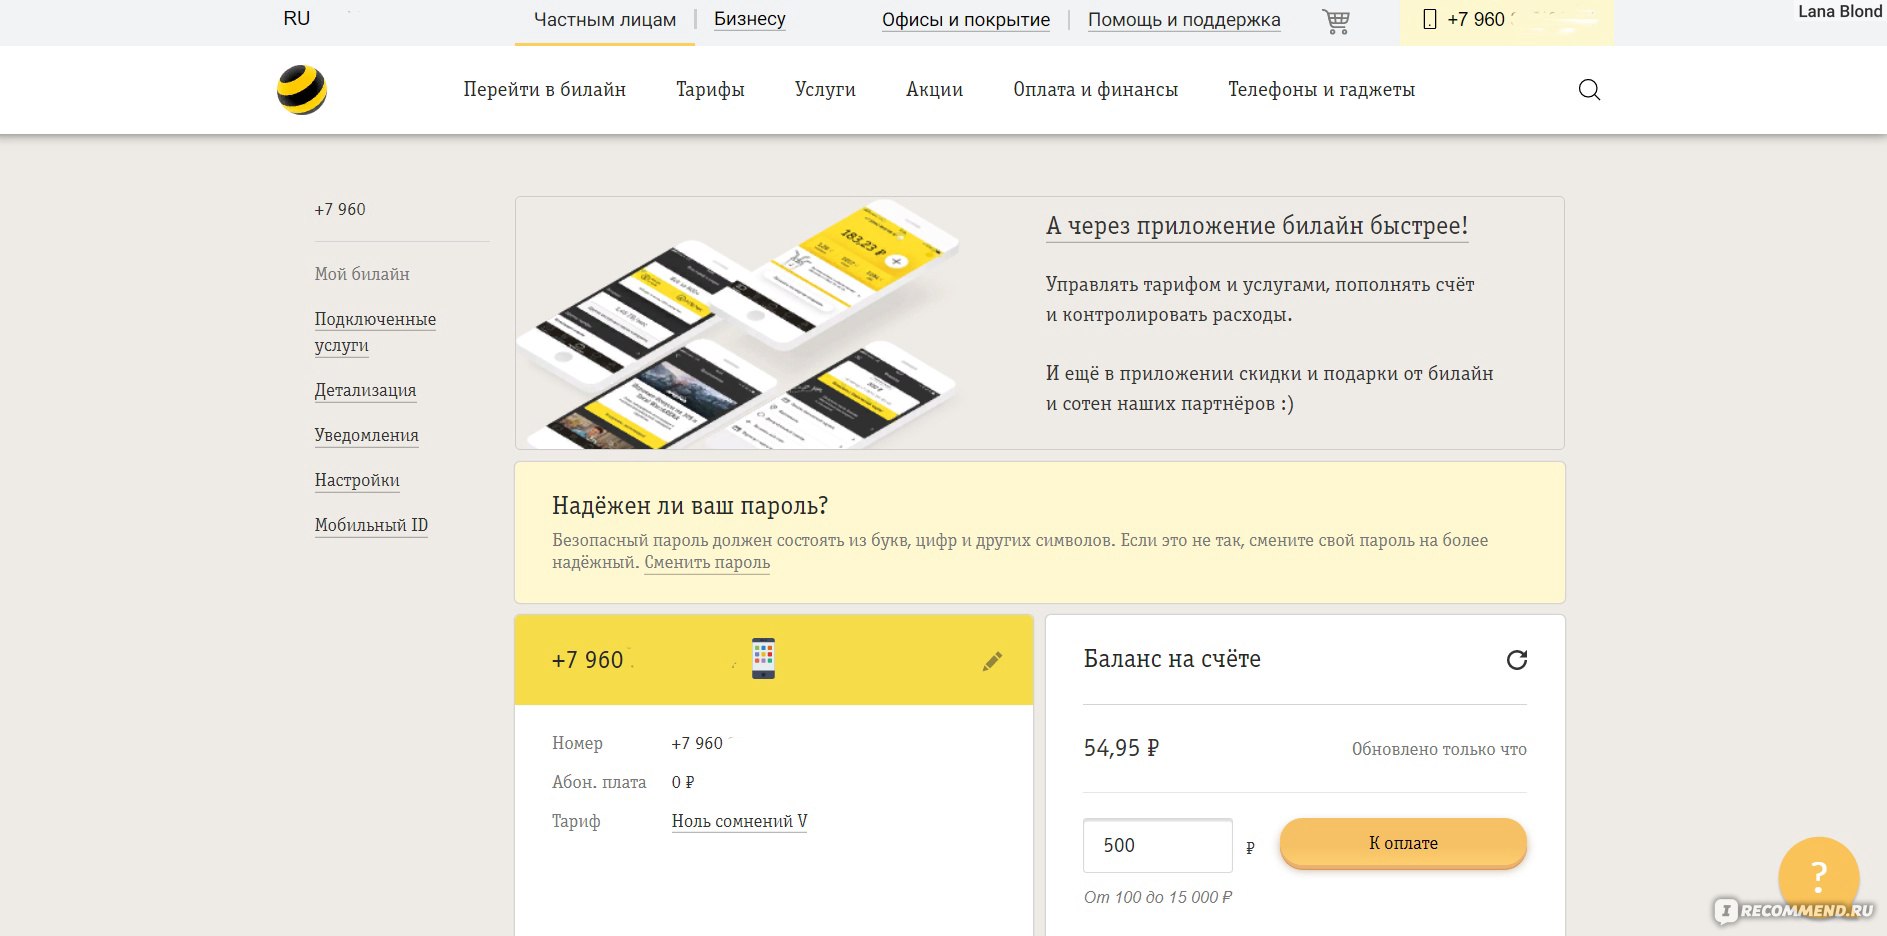The image size is (1887, 936).
Task: Open the Акции menu item
Action: pos(934,89)
